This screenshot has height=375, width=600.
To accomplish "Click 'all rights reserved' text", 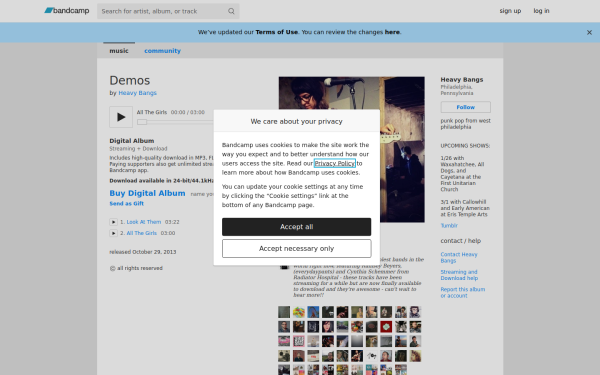I will tap(140, 268).
